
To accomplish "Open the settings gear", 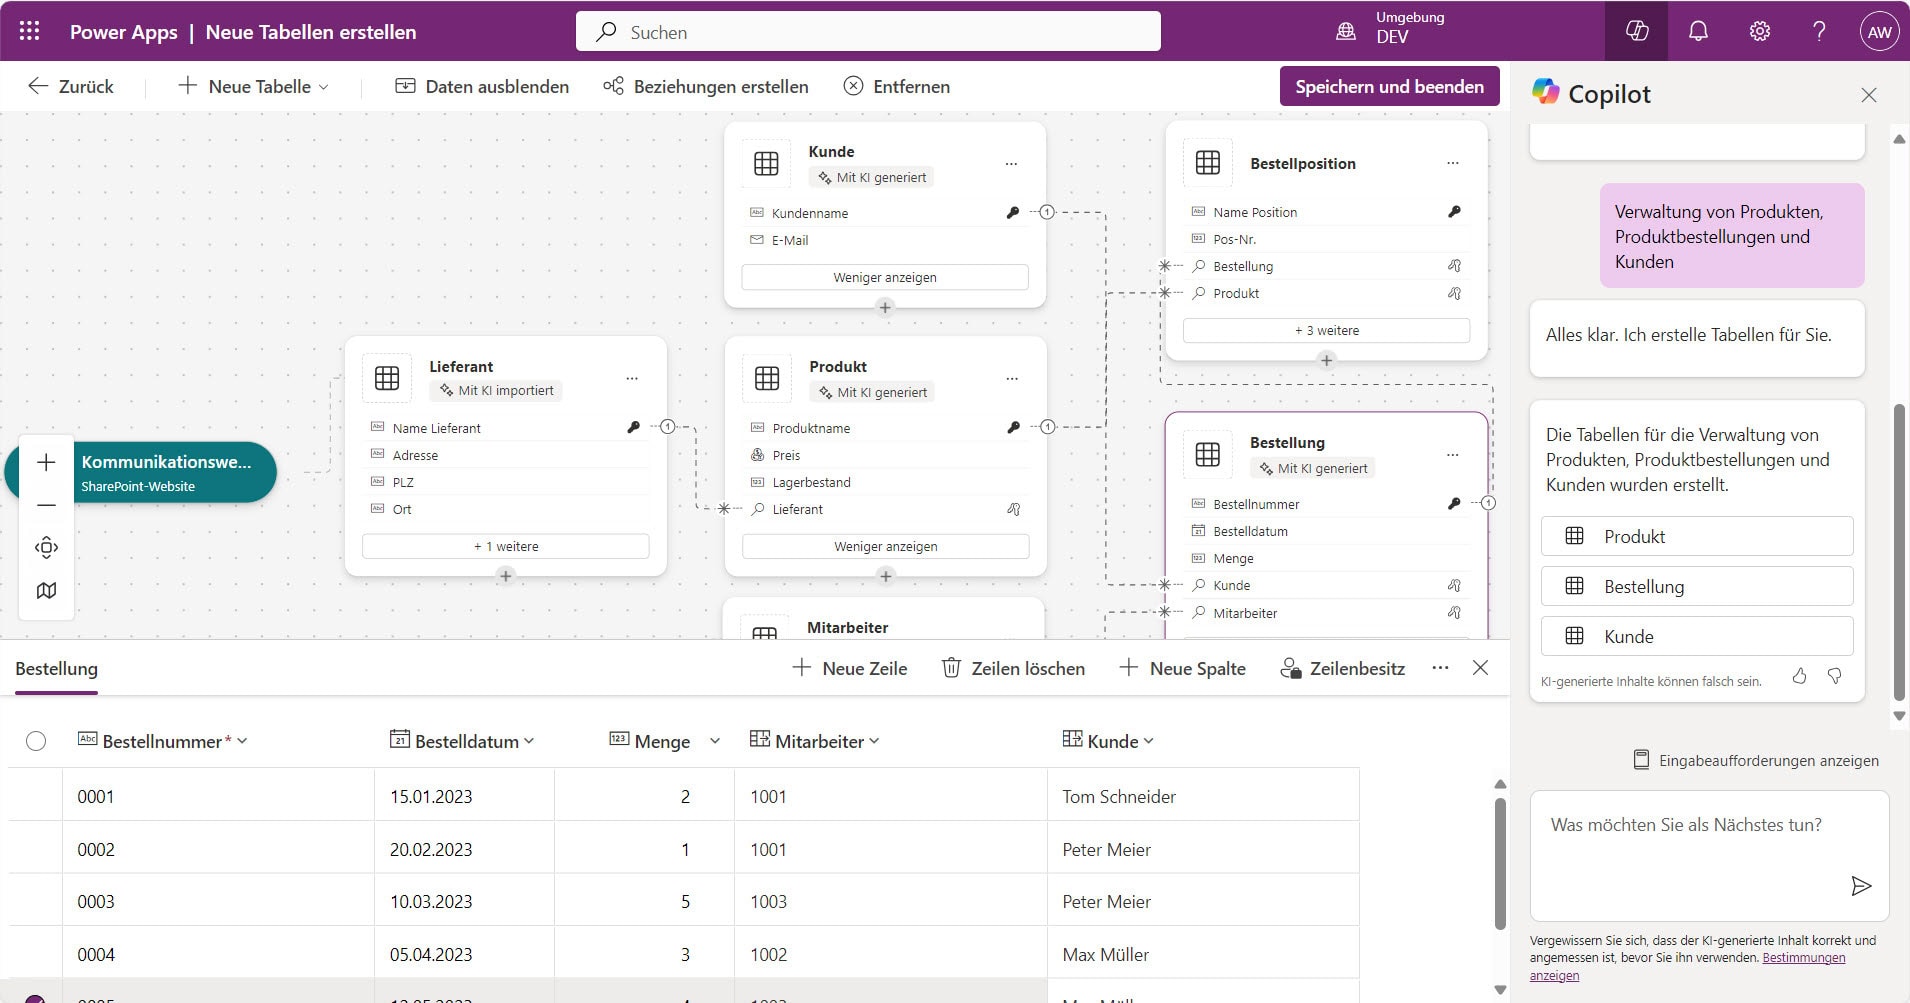I will tap(1759, 31).
